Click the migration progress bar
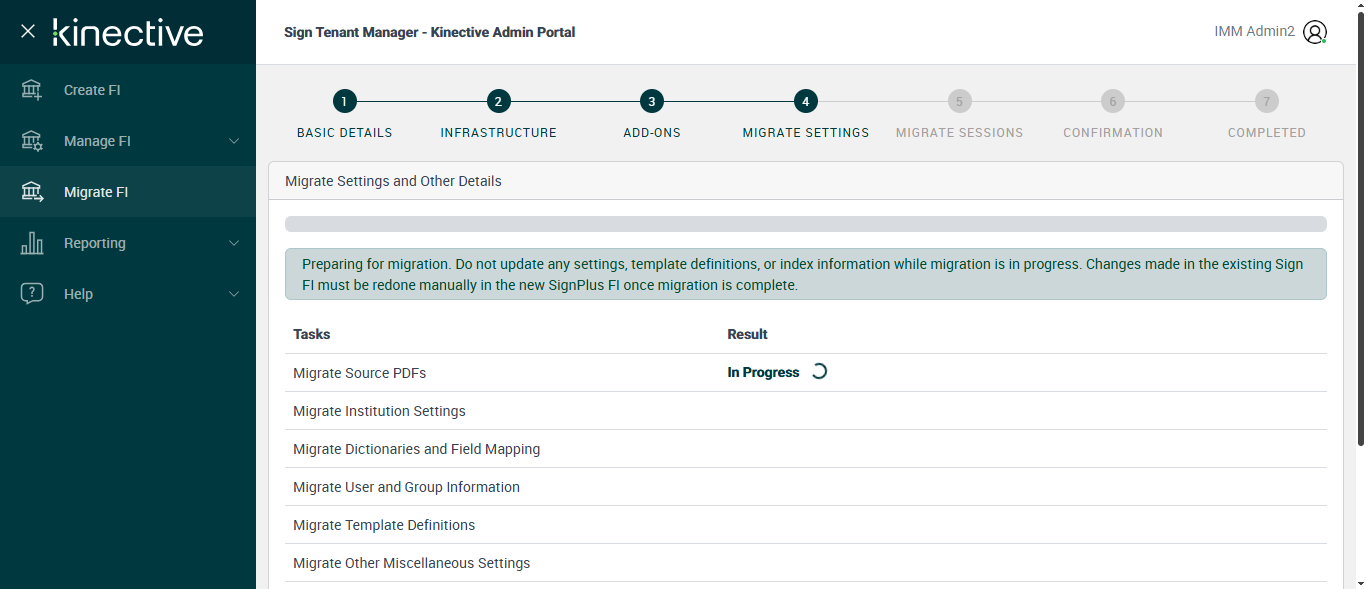 [805, 224]
